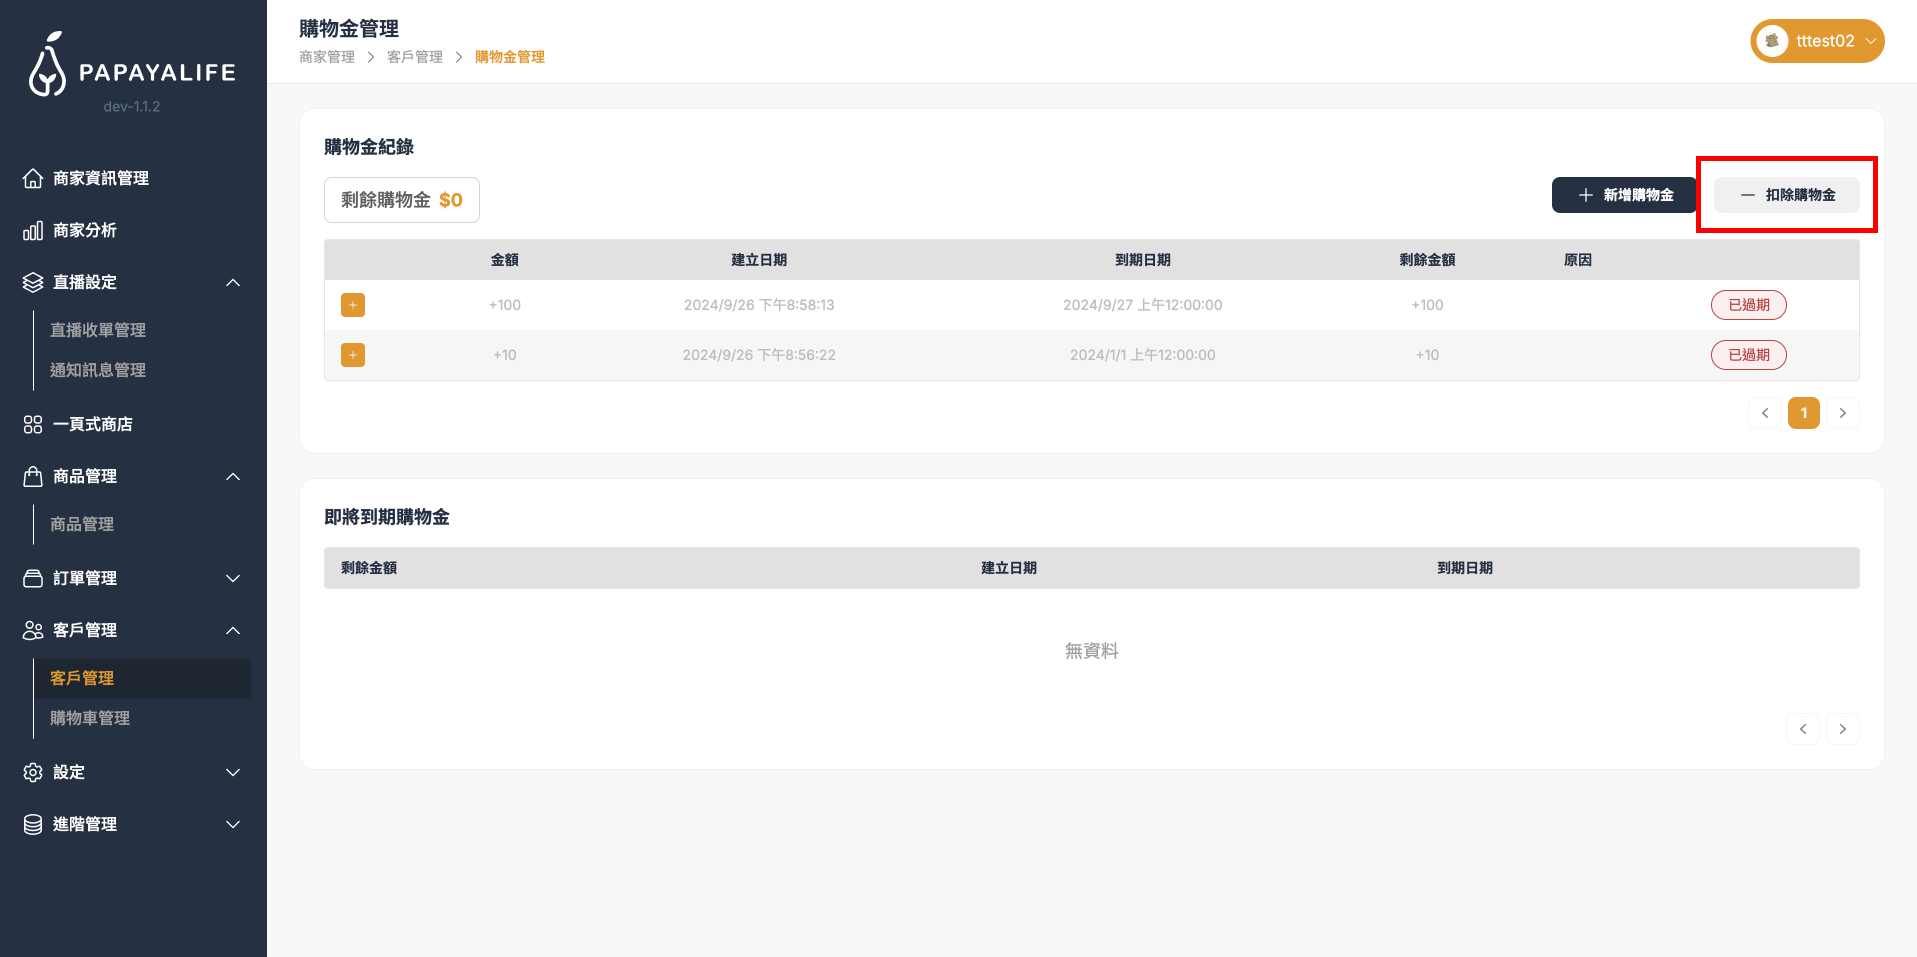
Task: Open 一頁式商店 grid icon item
Action: (x=33, y=425)
